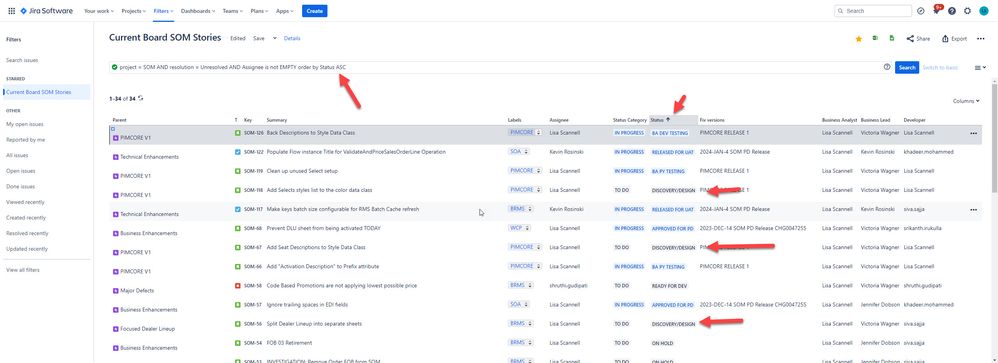Open the help question mark icon
The width and height of the screenshot is (998, 363).
952,11
